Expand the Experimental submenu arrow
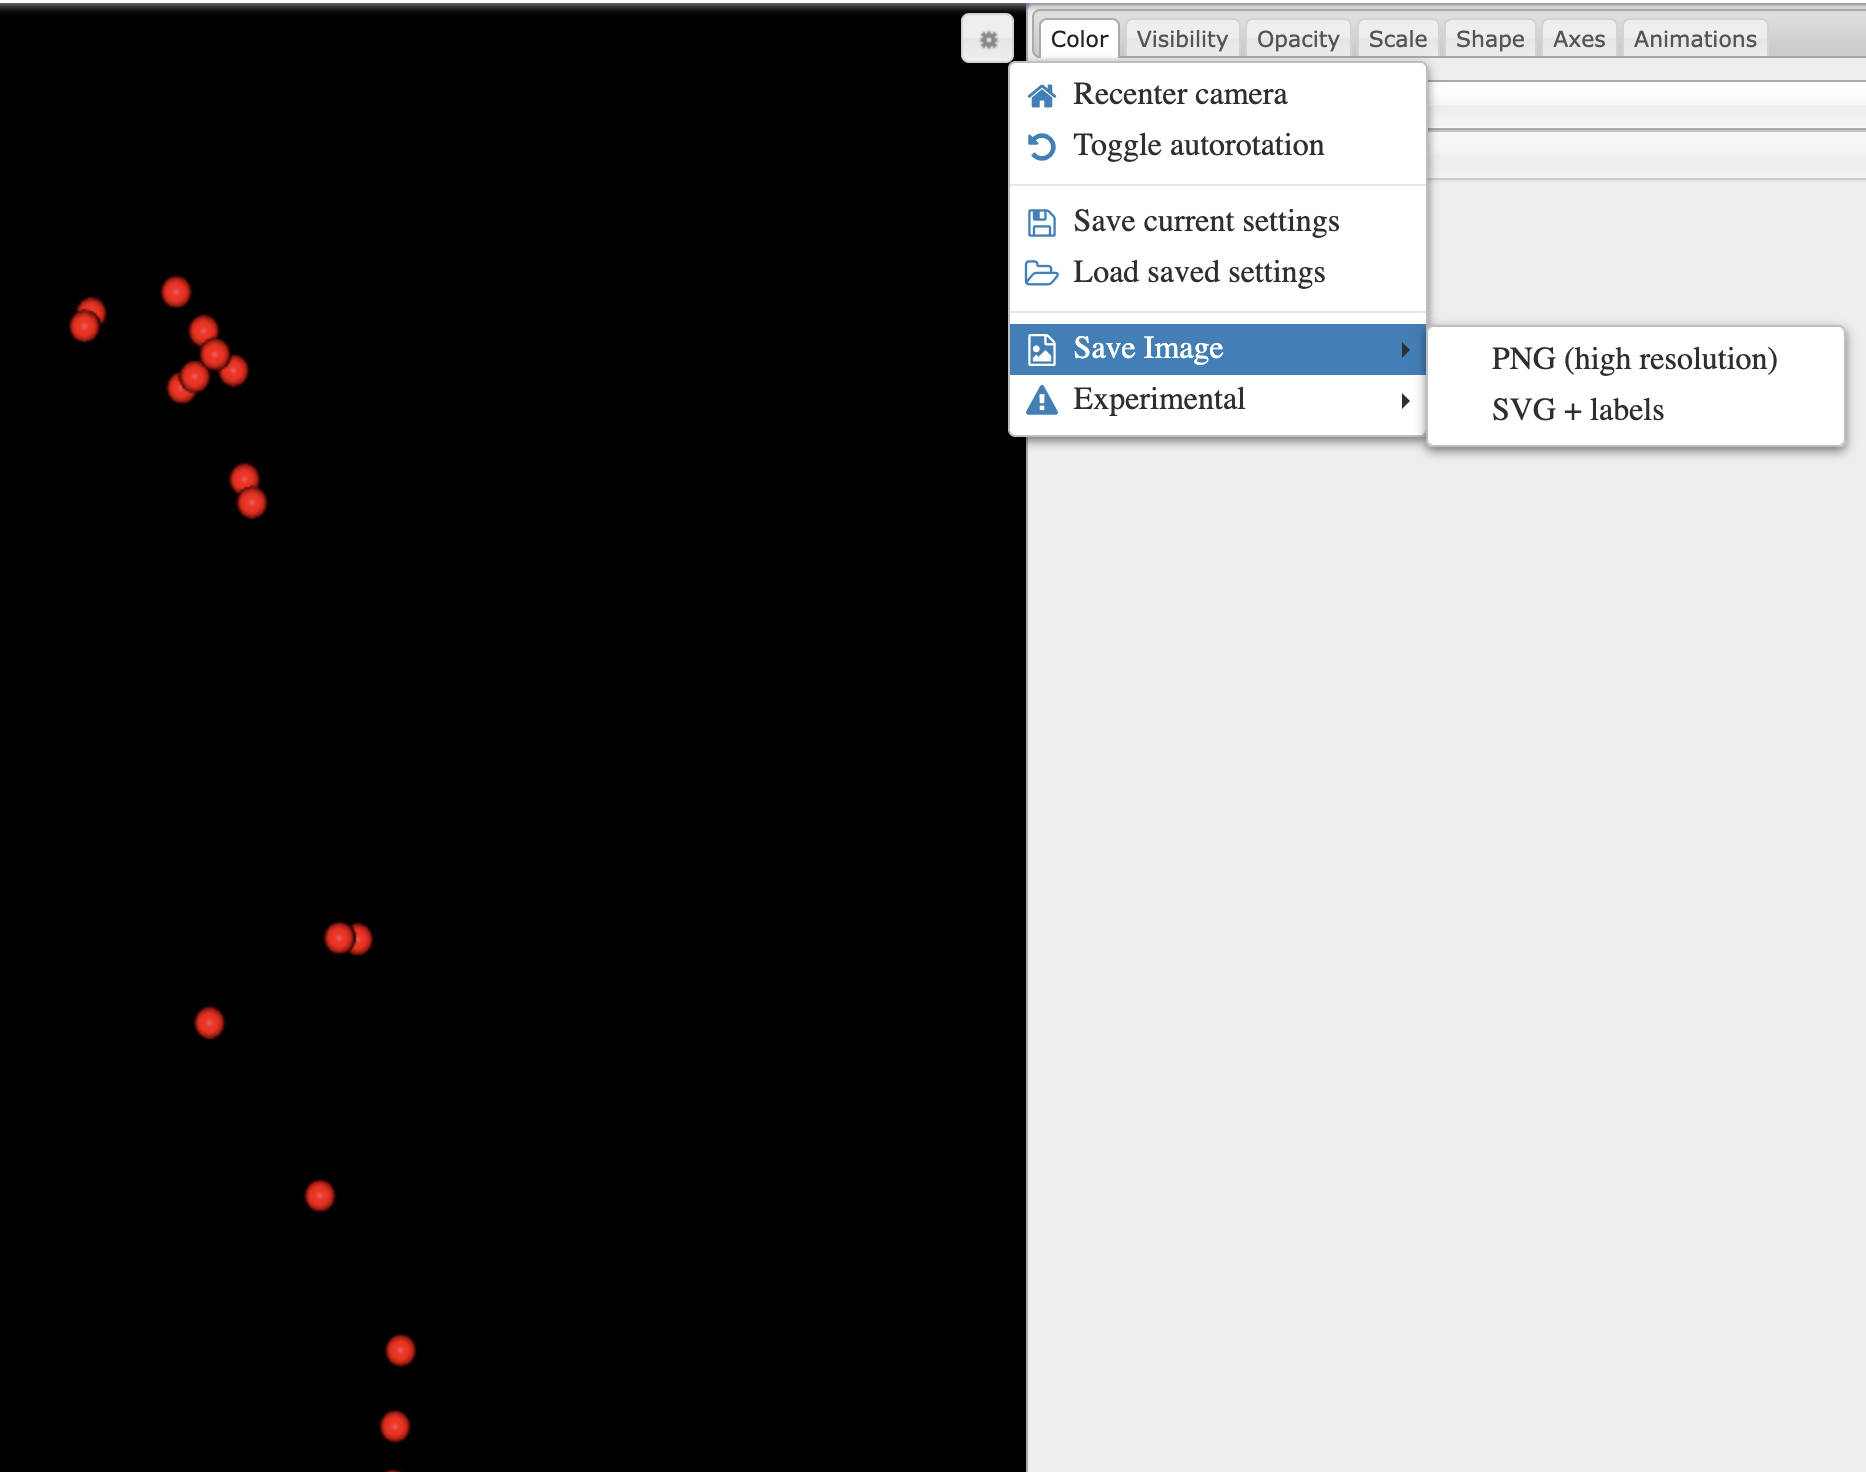 click(x=1405, y=400)
